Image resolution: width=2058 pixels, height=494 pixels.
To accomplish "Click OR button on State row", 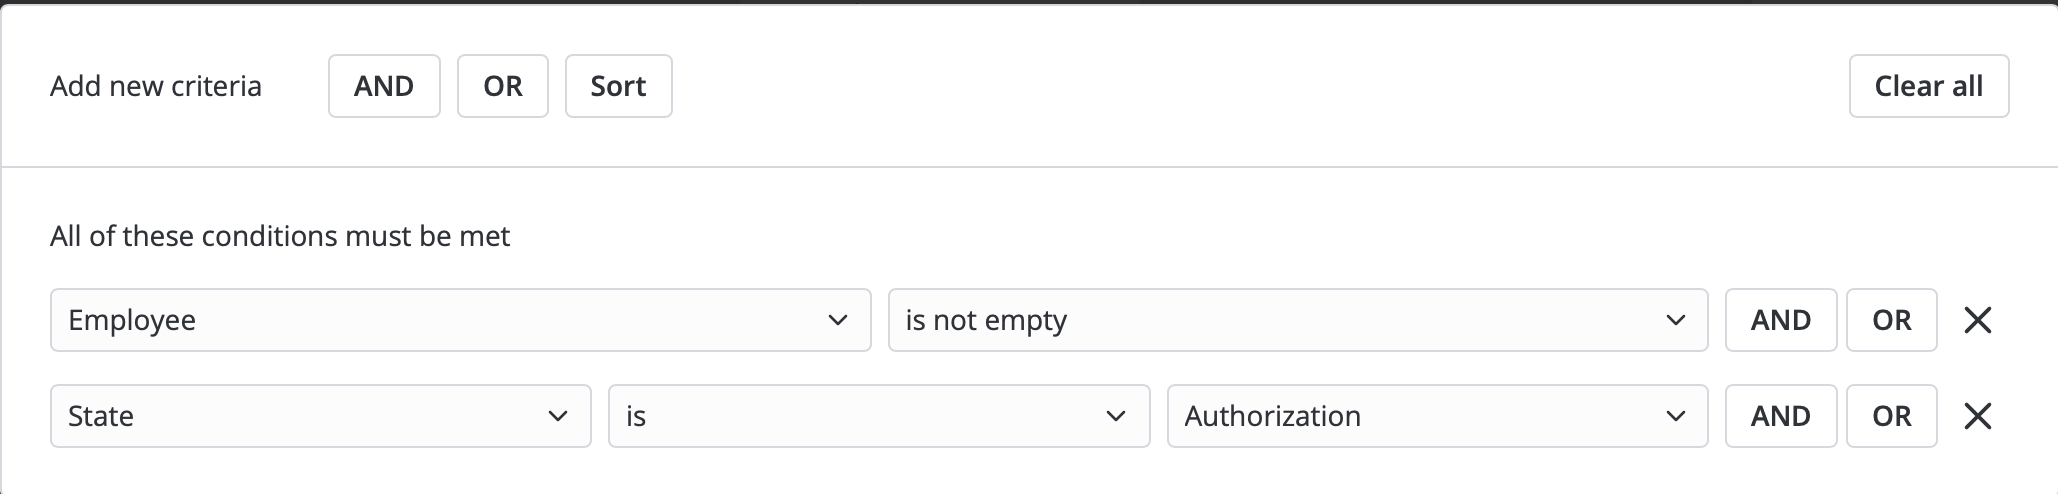I will 1891,416.
